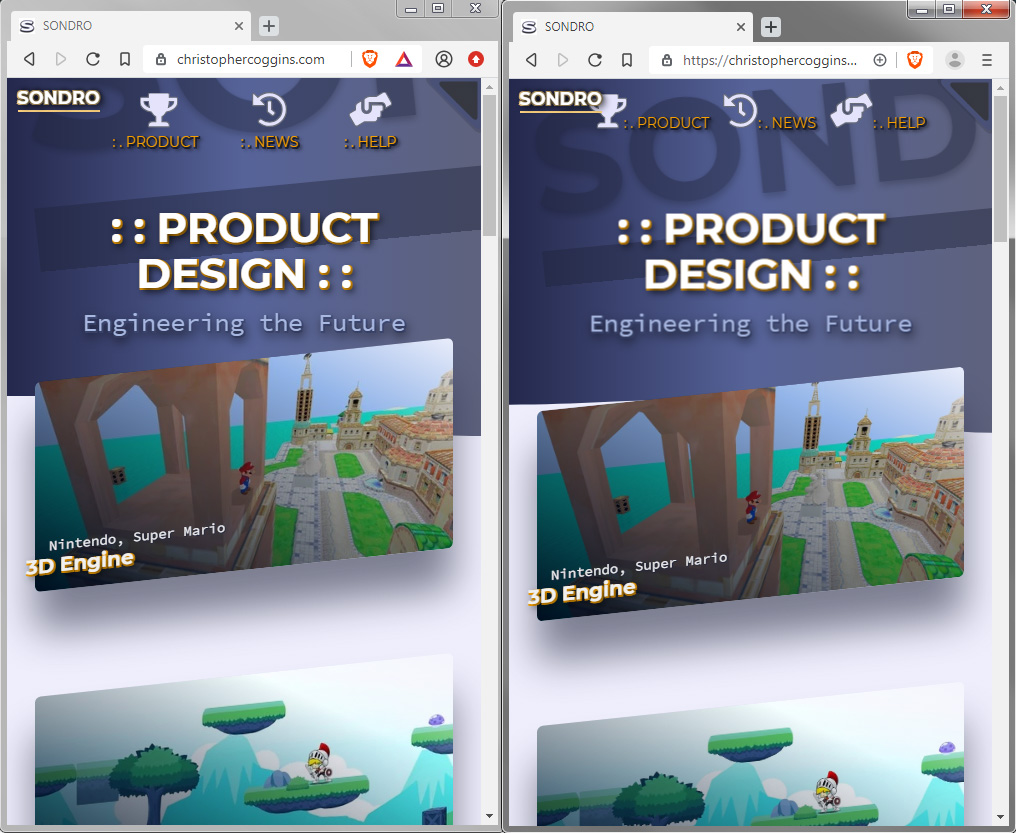Open the PRODUCT nav link in right page

[666, 122]
